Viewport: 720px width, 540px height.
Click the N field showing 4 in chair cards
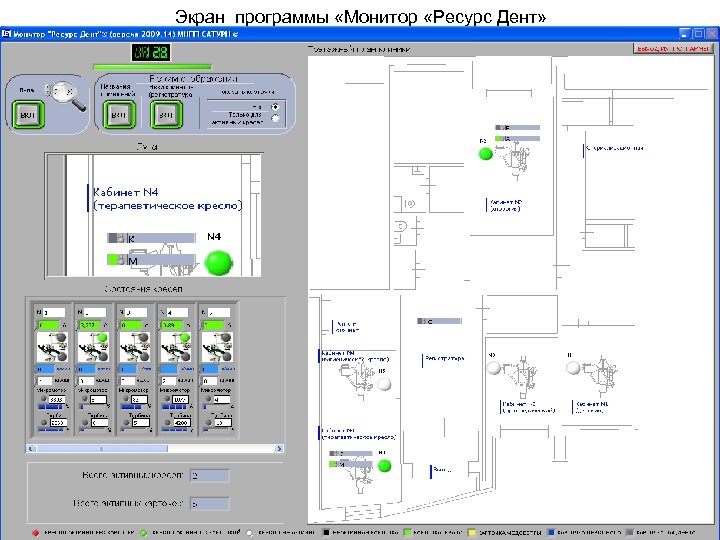click(178, 312)
